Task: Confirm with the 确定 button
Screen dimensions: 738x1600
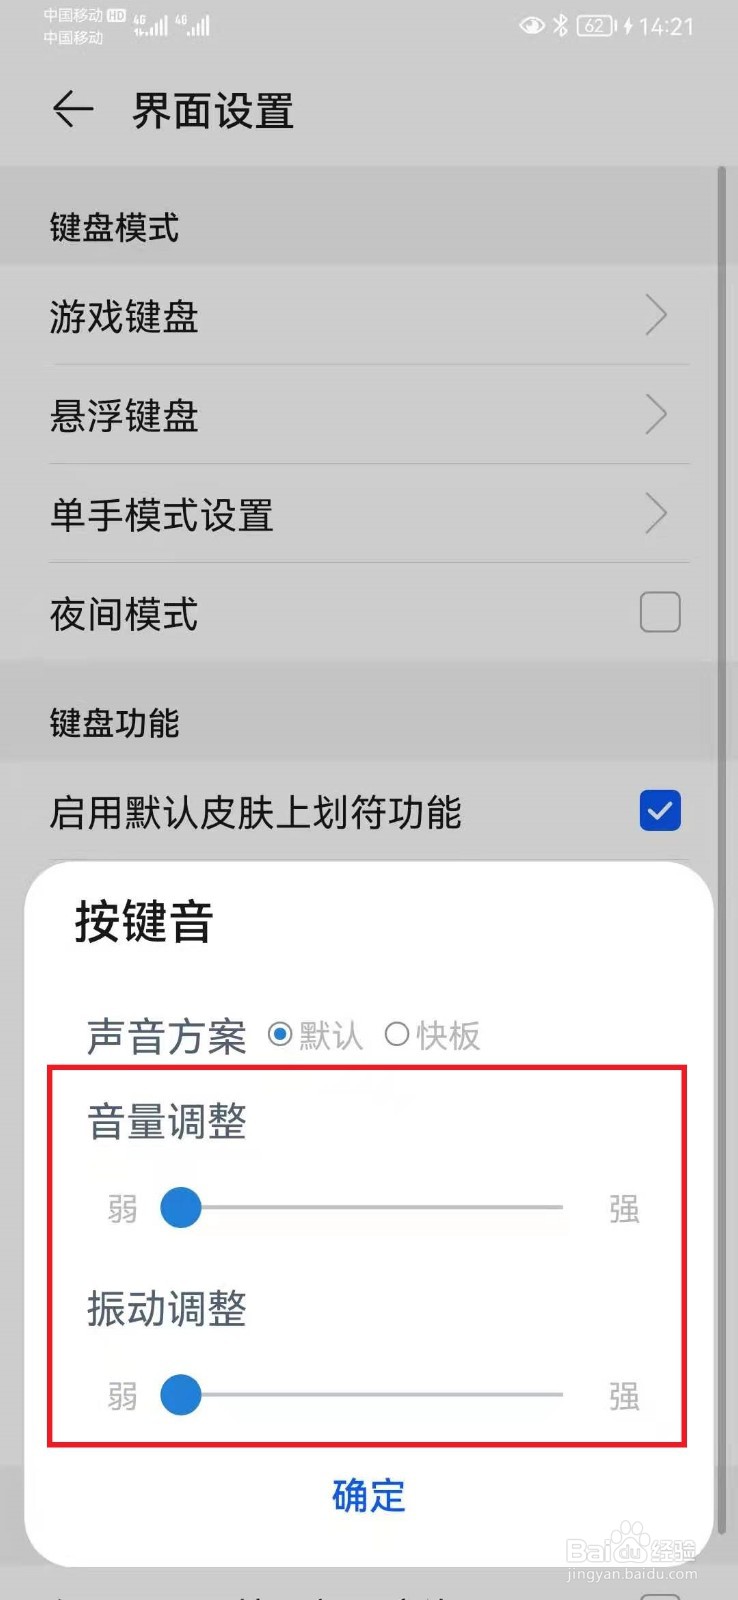Action: tap(369, 1496)
